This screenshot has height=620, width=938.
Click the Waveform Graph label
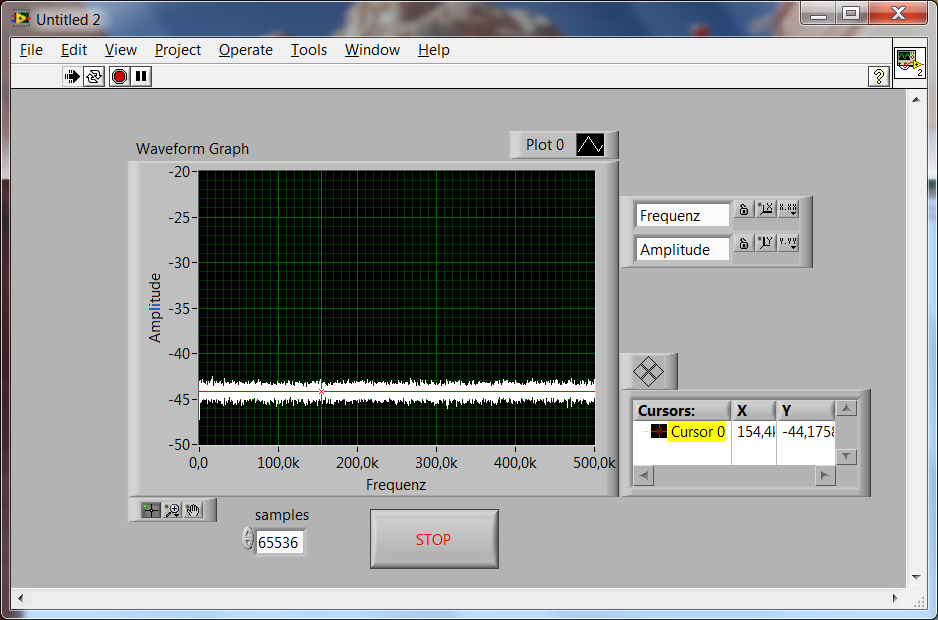coord(192,148)
